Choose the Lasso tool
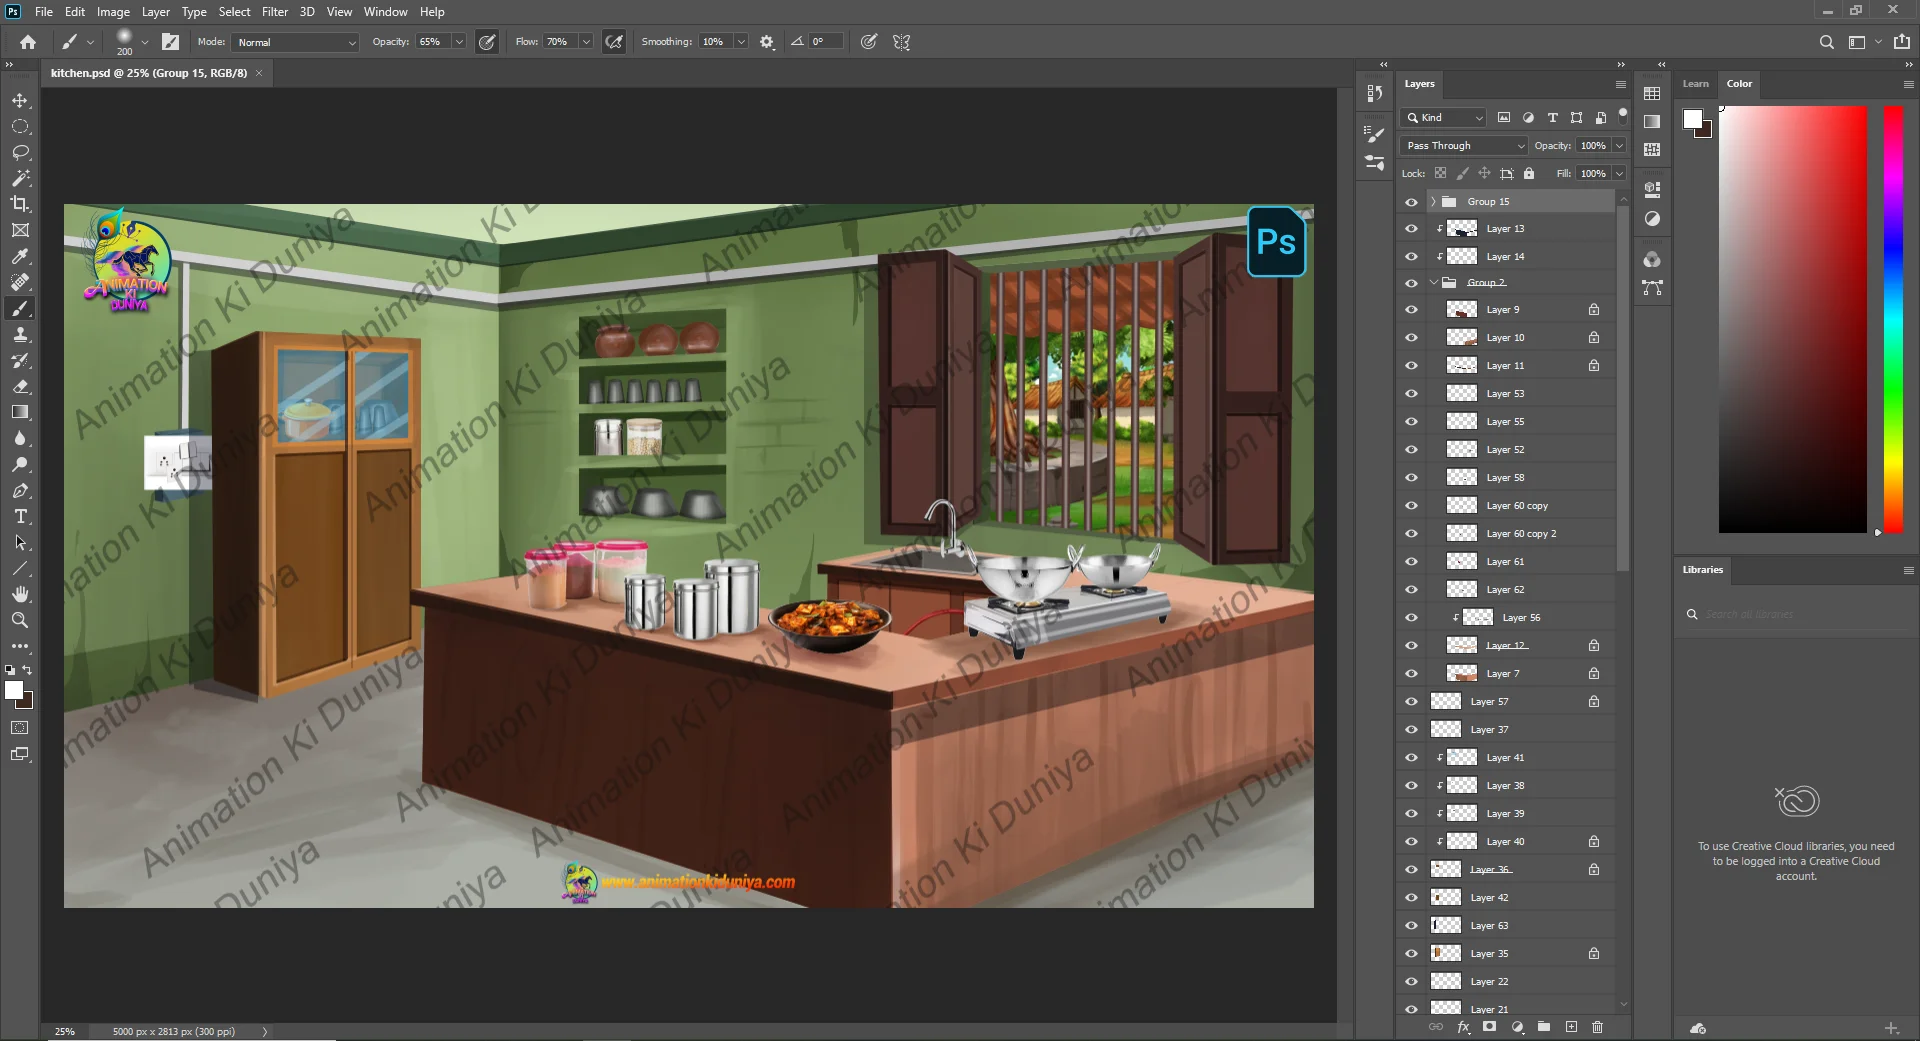Screen dimensions: 1920x1041 coord(20,152)
